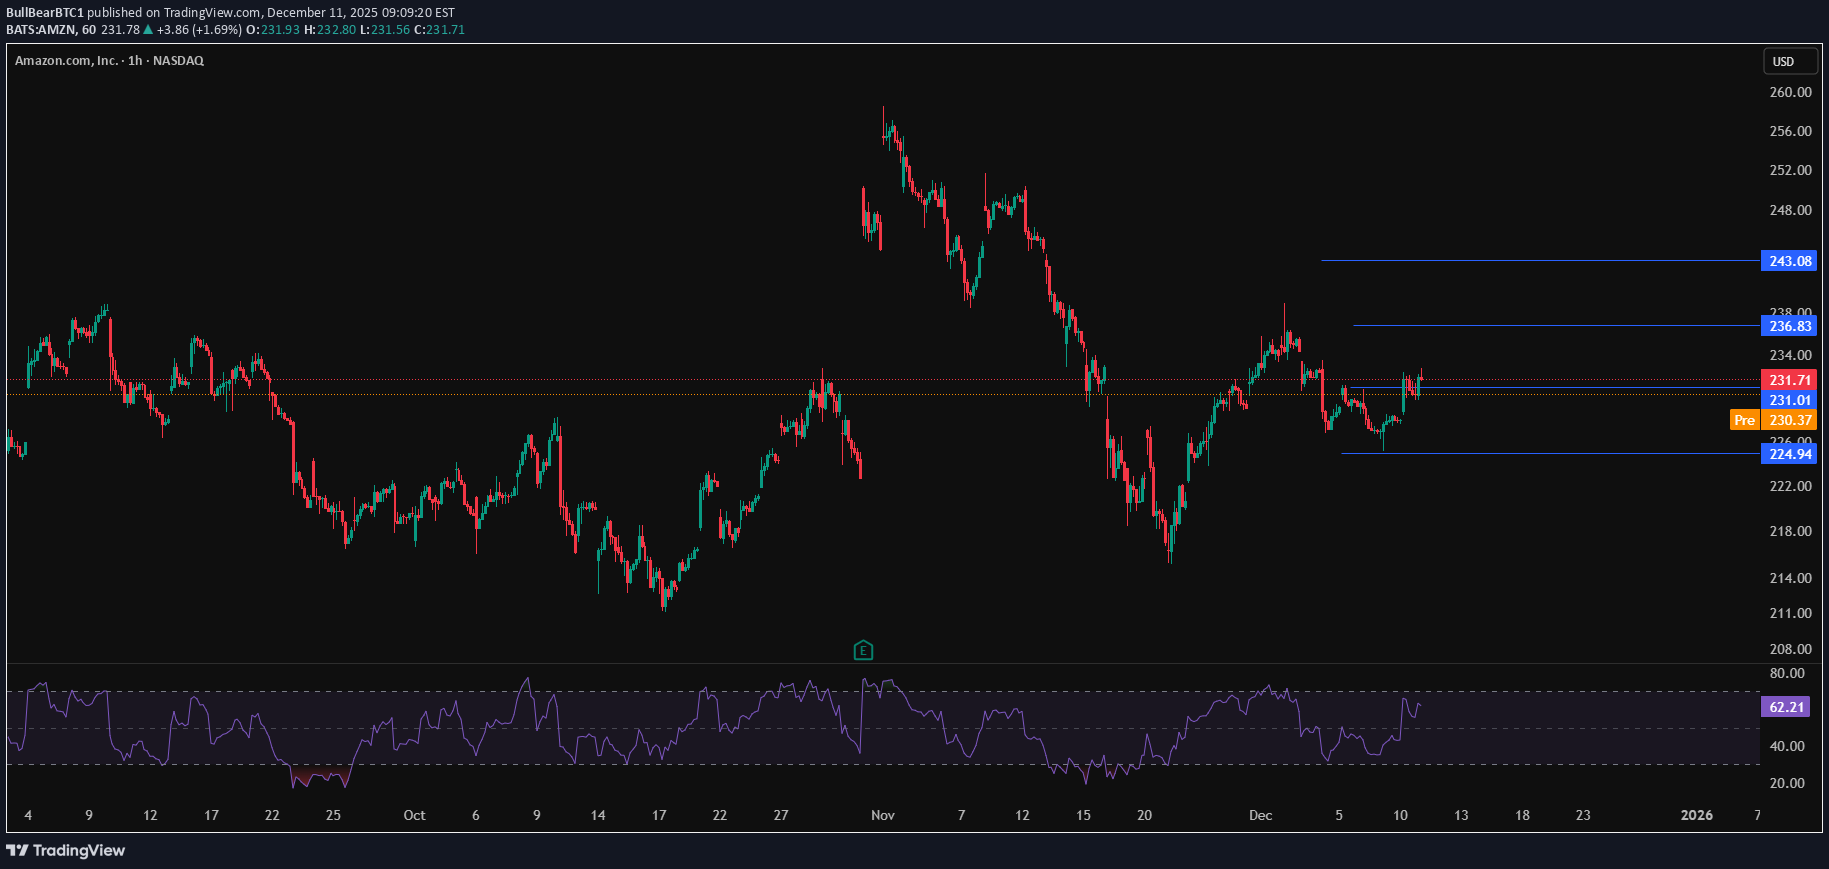The width and height of the screenshot is (1829, 869).
Task: Click the purple RSI 62.21 value label
Action: pyautogui.click(x=1787, y=707)
